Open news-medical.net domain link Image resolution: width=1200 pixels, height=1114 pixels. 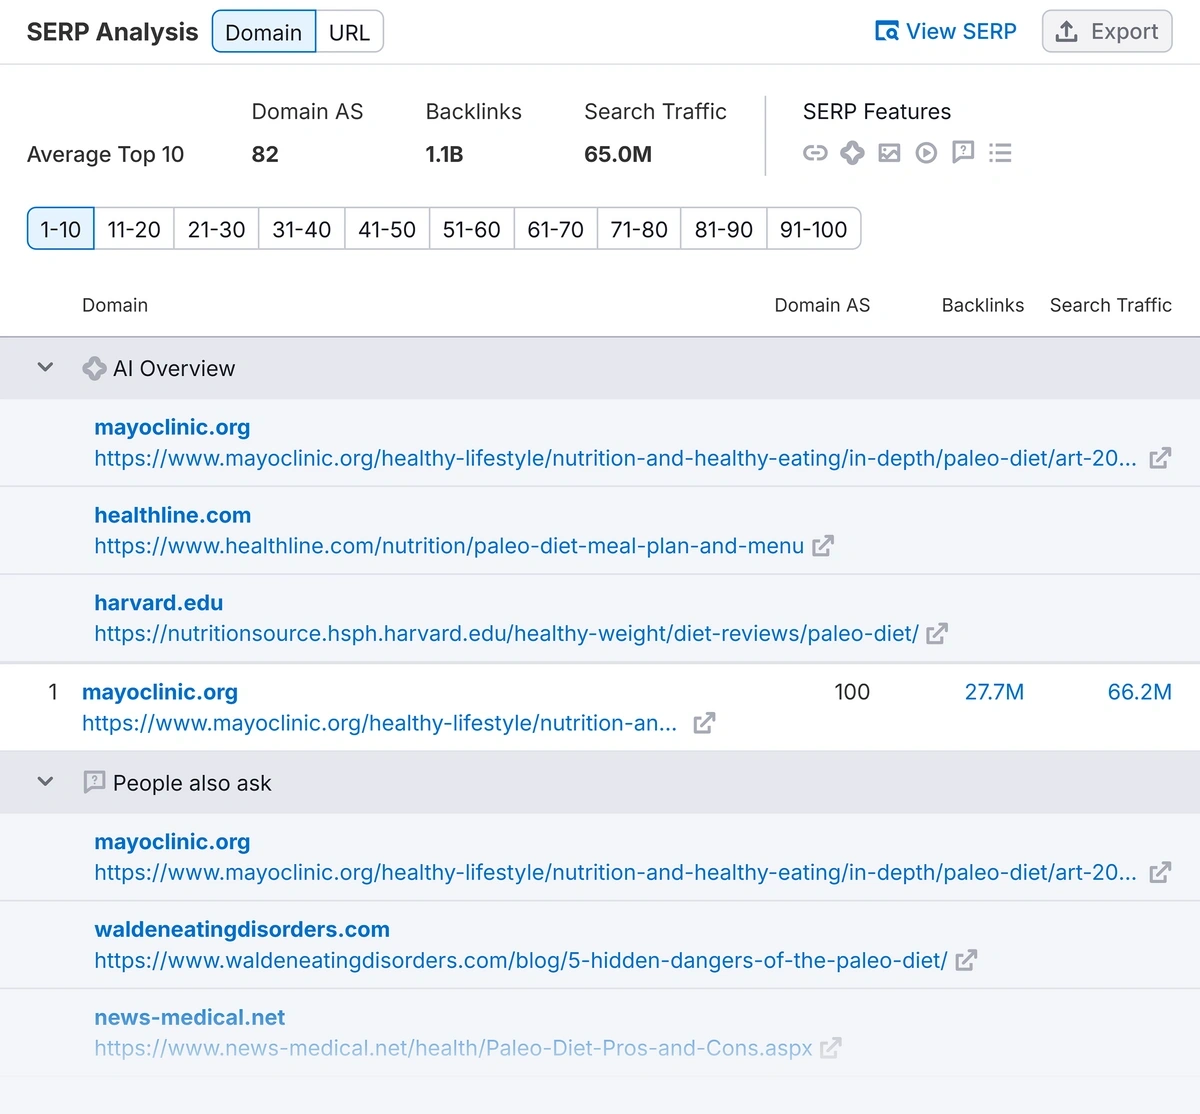click(x=190, y=1017)
